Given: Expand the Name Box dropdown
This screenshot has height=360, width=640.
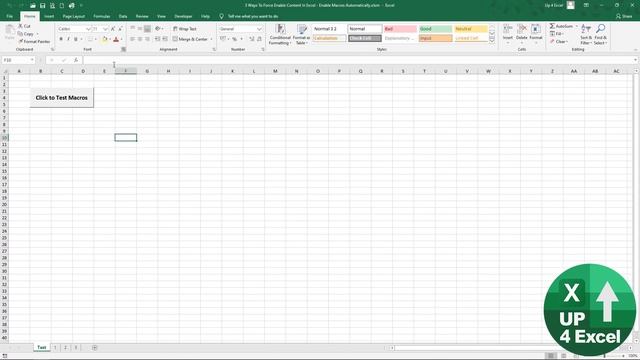Looking at the screenshot, I should tap(32, 60).
